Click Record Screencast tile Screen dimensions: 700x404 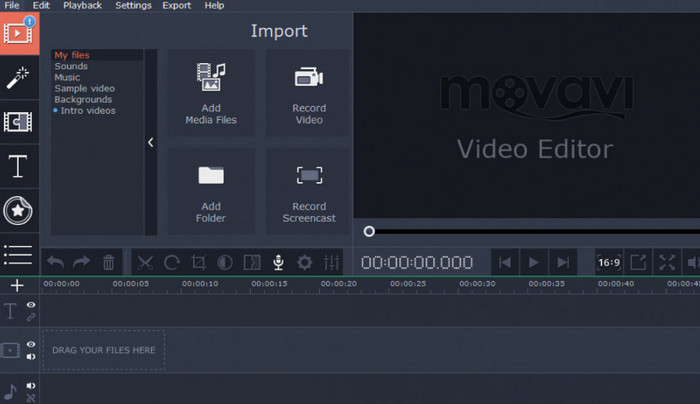309,191
